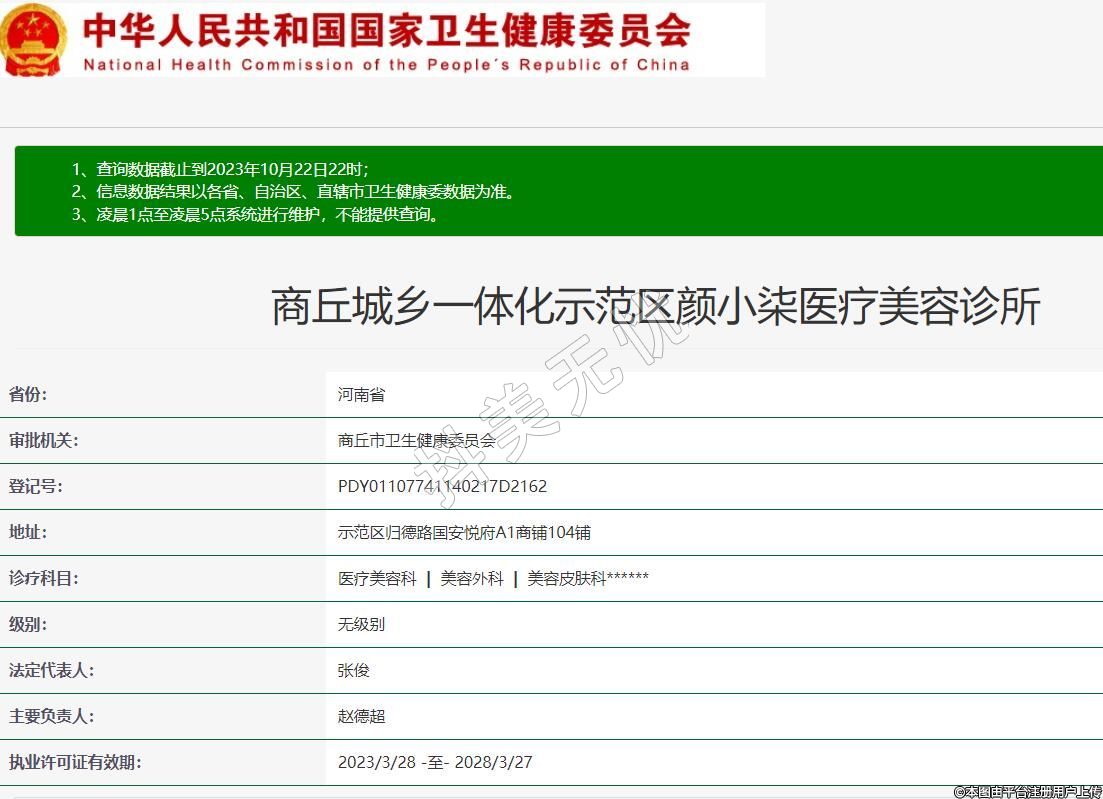Select the third notice about system maintenance hours

point(255,214)
